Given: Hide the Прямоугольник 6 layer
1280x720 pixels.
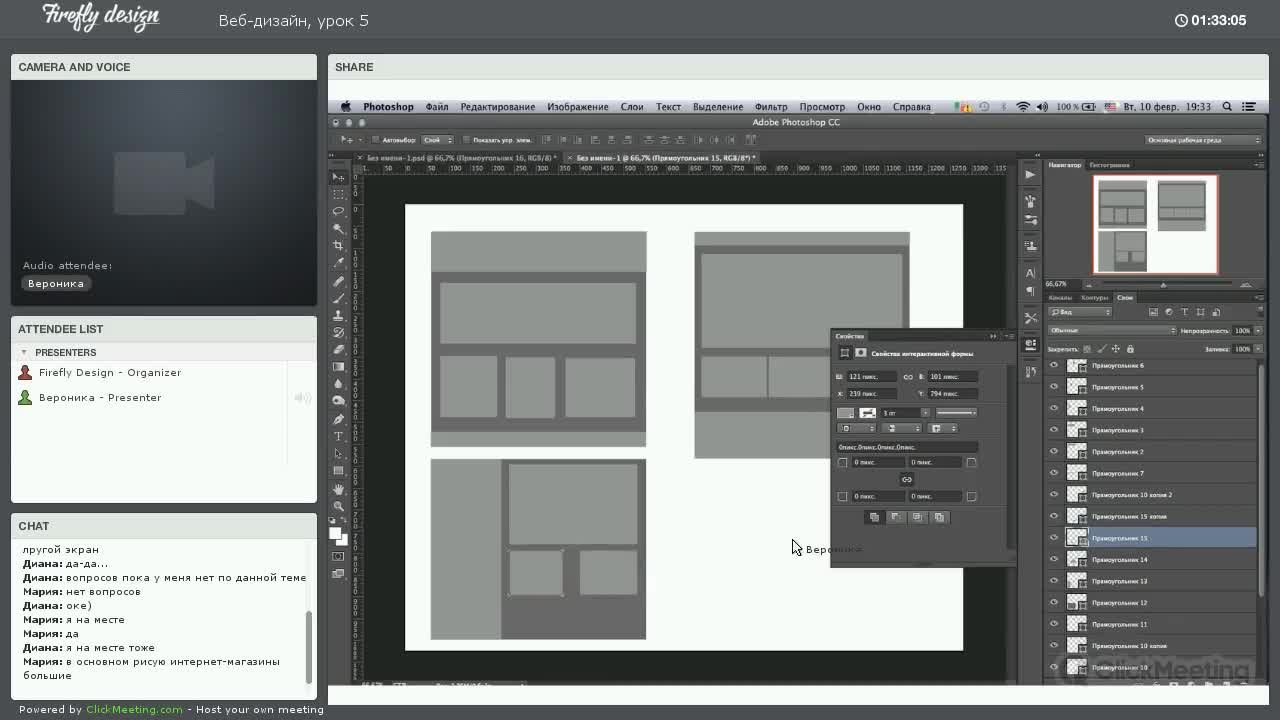Looking at the screenshot, I should [x=1054, y=365].
